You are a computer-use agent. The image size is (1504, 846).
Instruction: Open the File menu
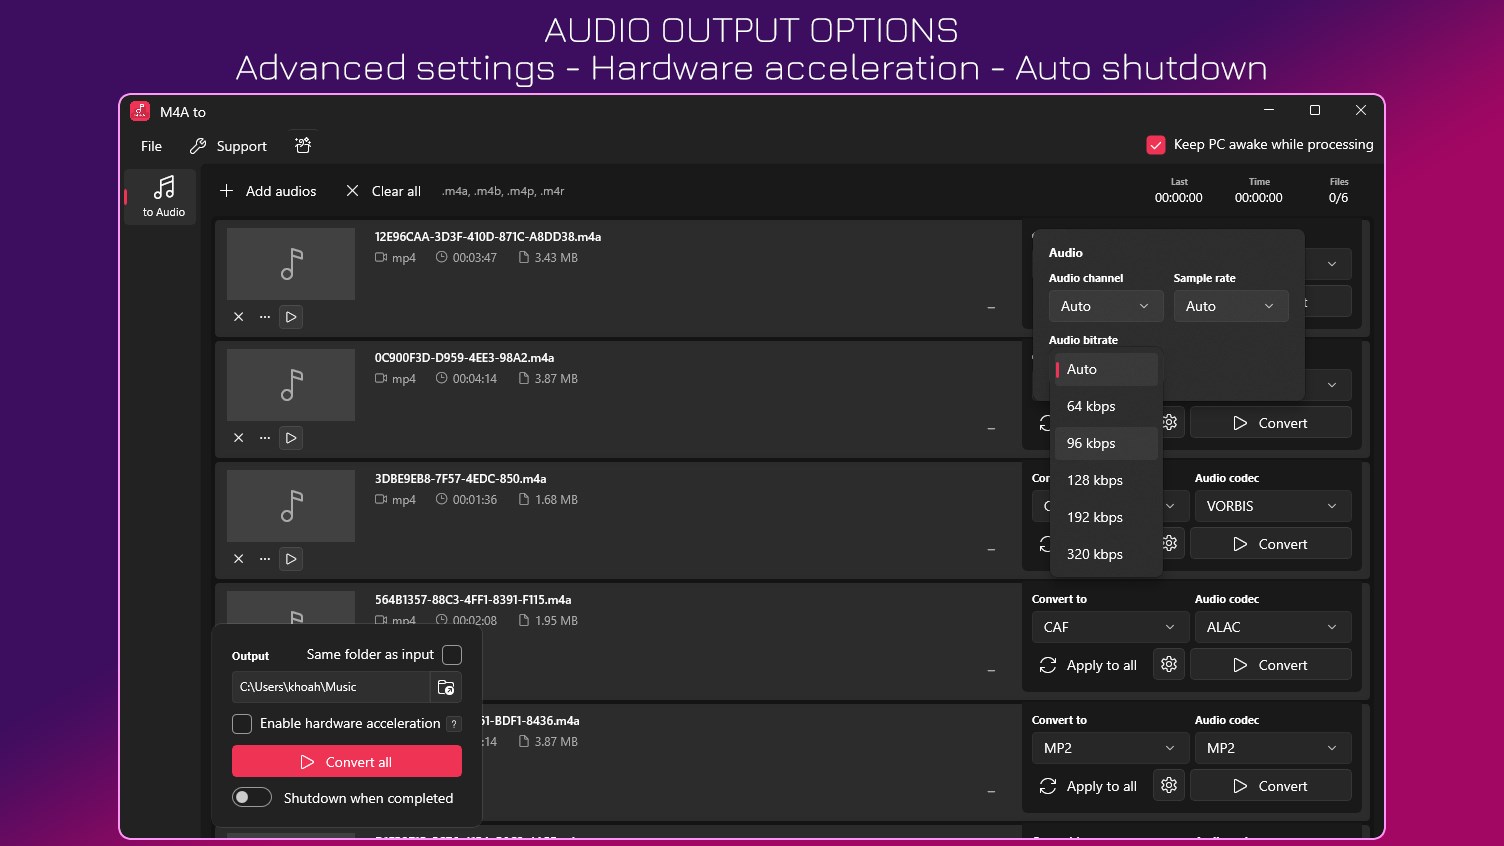point(152,146)
